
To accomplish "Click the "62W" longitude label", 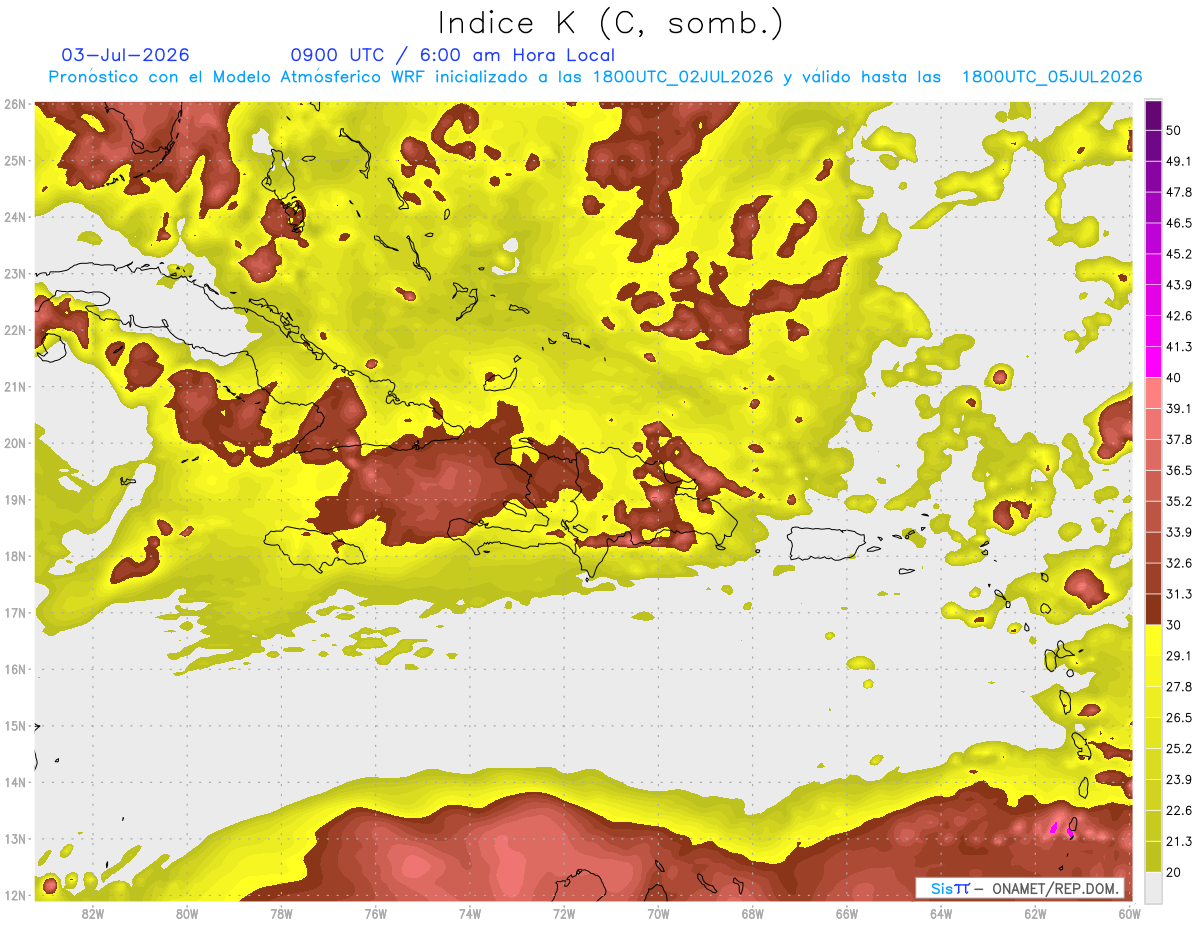I will (1035, 913).
